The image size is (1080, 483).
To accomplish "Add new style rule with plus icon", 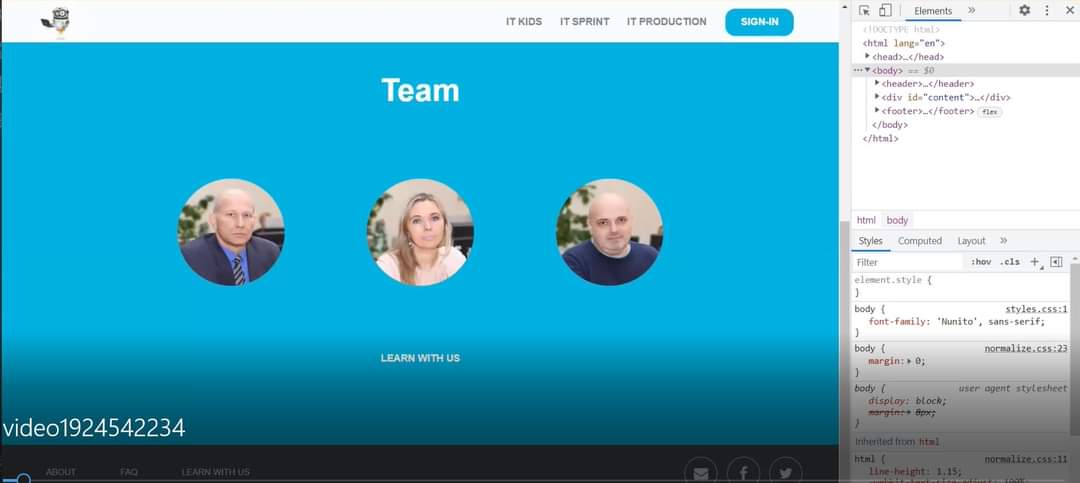I will point(1035,262).
